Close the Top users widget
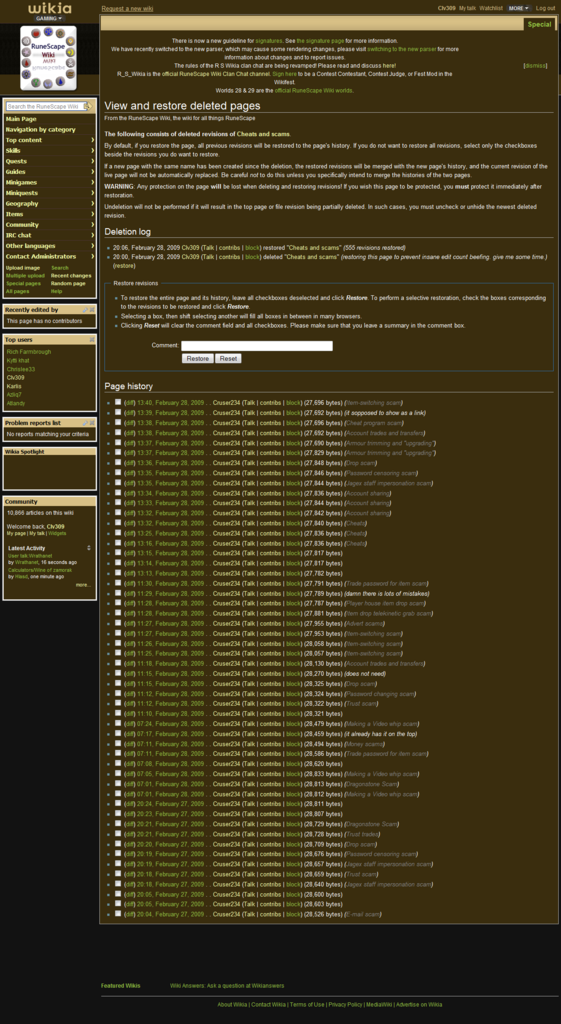This screenshot has width=561, height=1024. (91, 340)
